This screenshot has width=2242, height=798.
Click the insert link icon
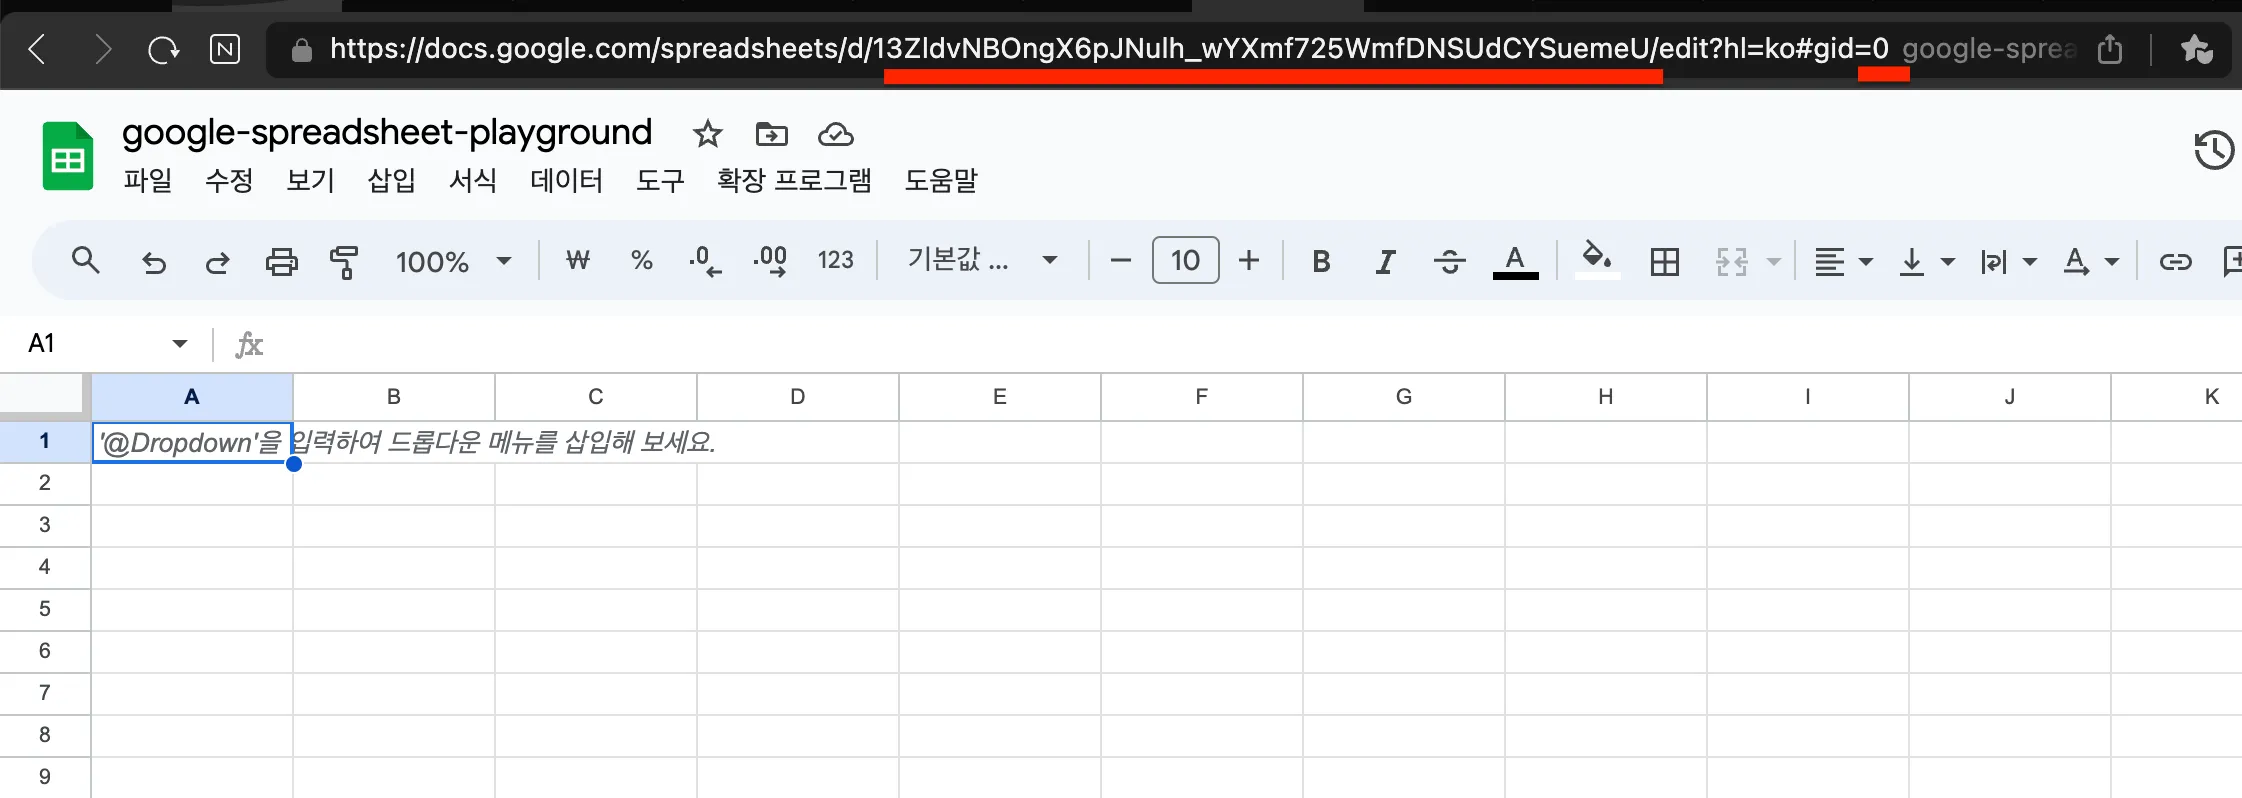point(2175,262)
